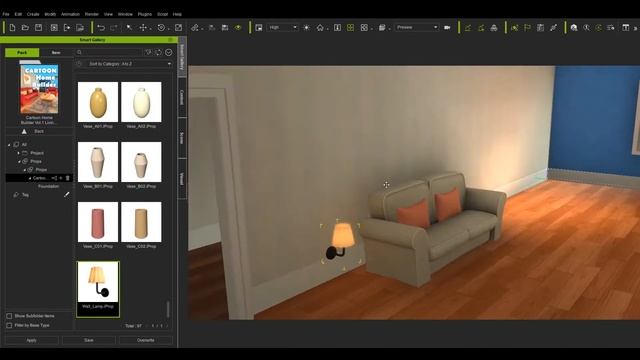Switch to the Pack tab

click(x=22, y=52)
